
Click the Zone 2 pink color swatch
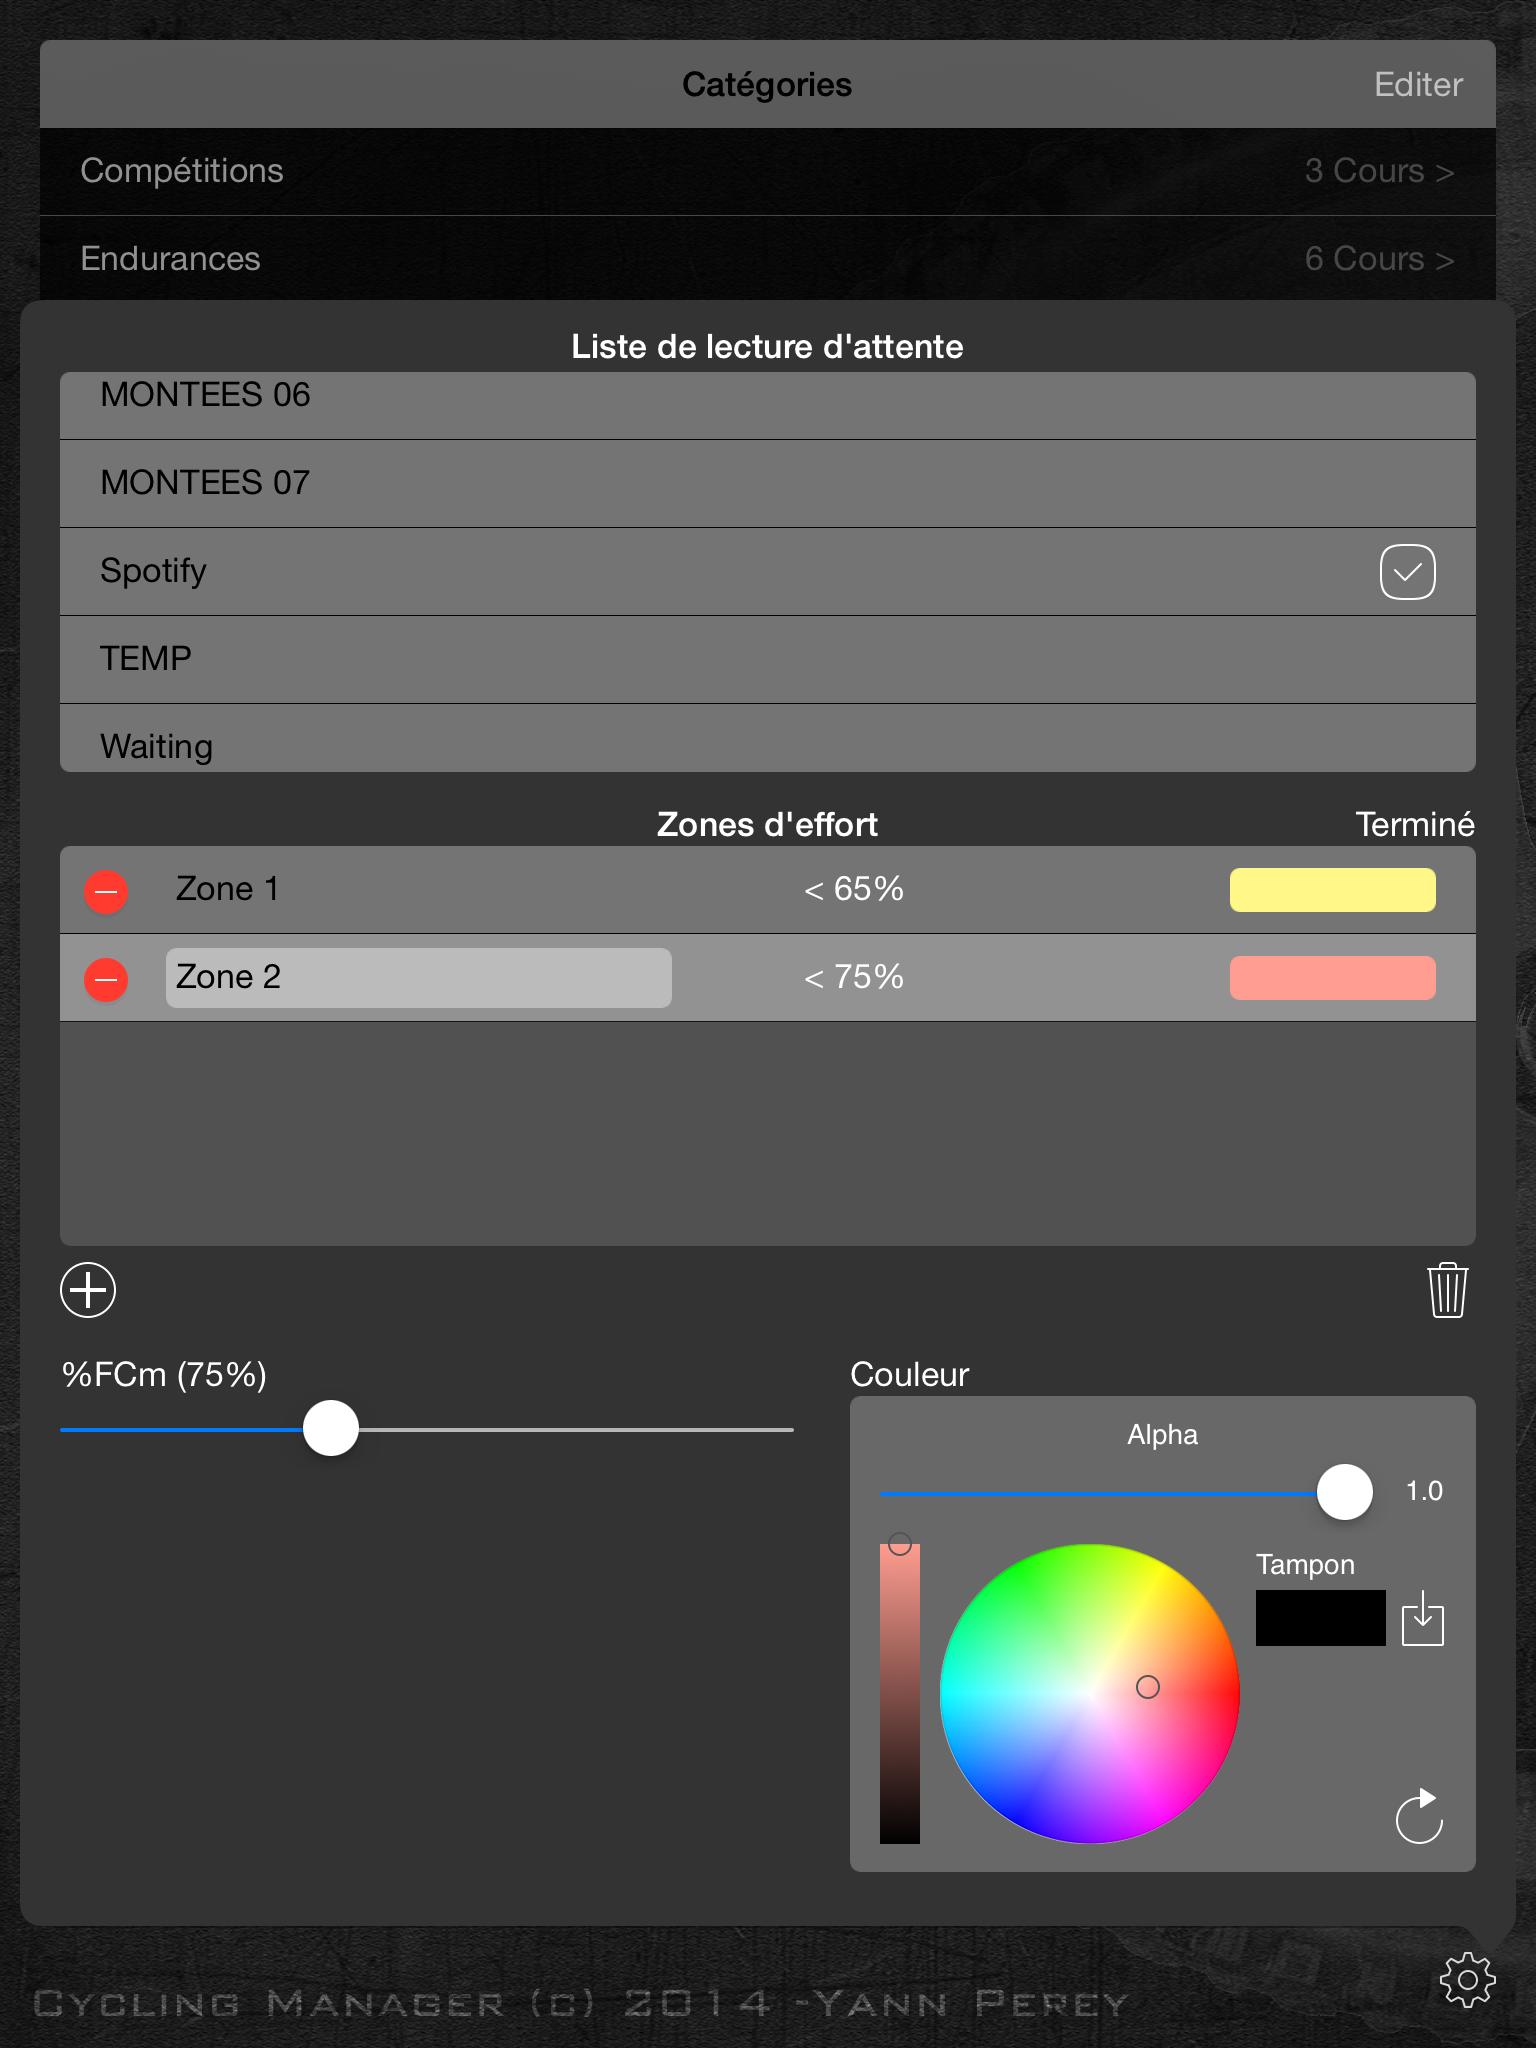click(1332, 978)
